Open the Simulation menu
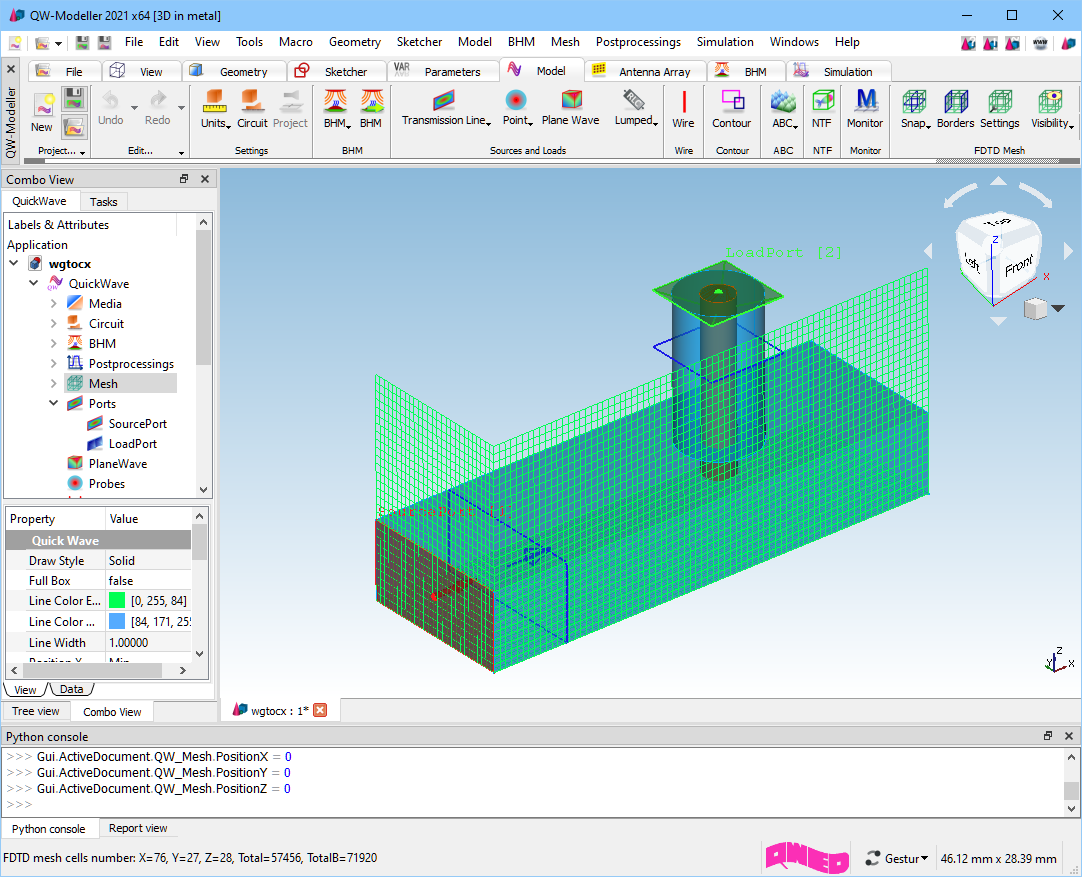 click(725, 42)
